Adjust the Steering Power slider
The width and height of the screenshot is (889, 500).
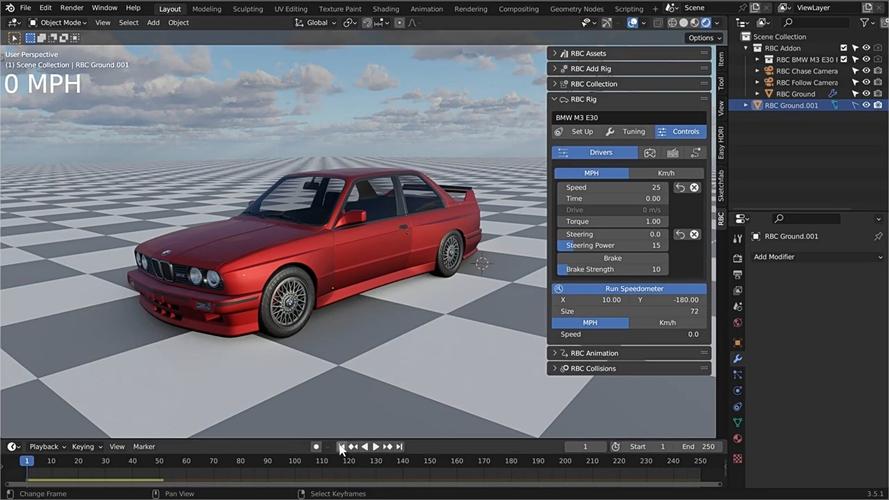tap(612, 245)
